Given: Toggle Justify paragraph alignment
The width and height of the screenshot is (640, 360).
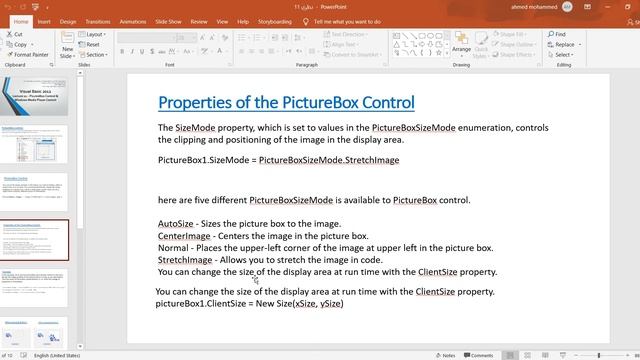Looking at the screenshot, I should 271,51.
